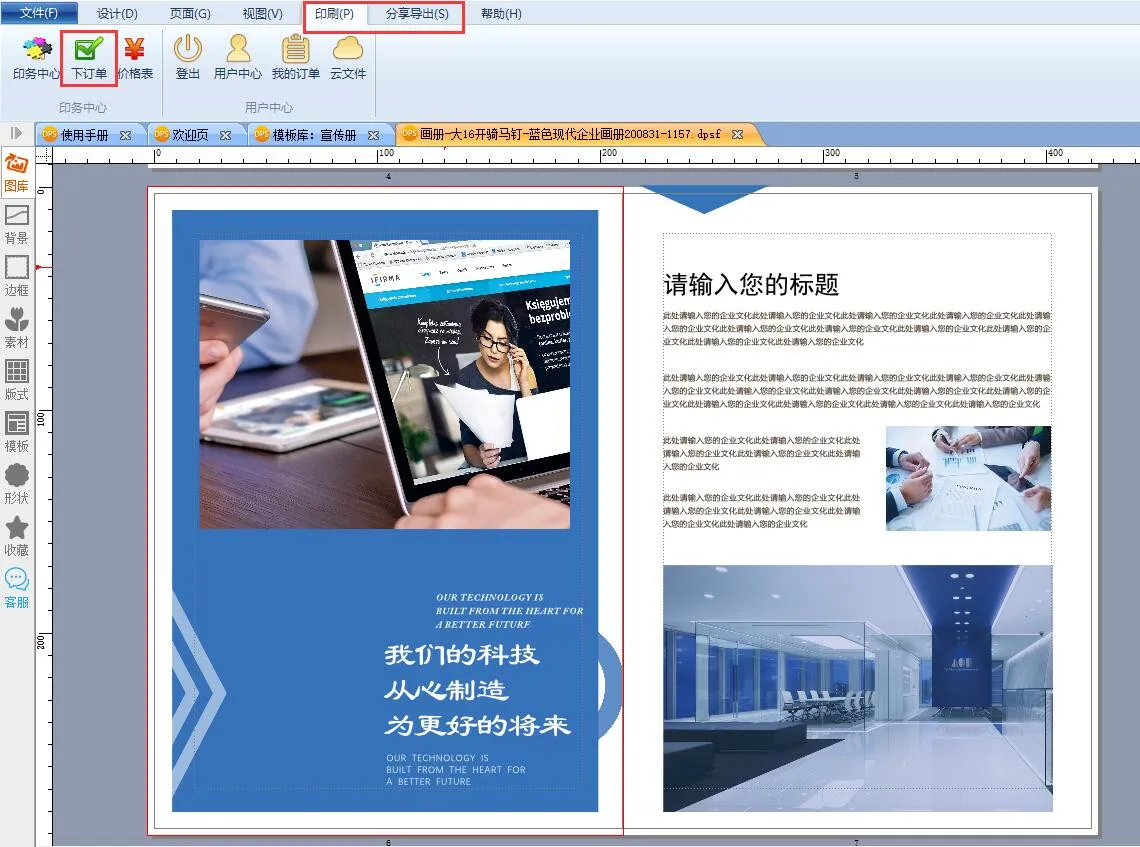The image size is (1140, 847).
Task: Click the ruler origin corner box
Action: [x=44, y=154]
